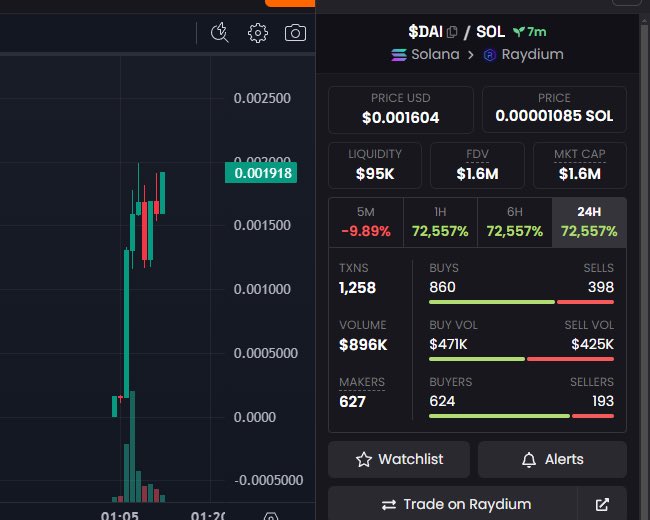Click the 0.001000 price axis label
650x520 pixels.
pyautogui.click(x=262, y=289)
